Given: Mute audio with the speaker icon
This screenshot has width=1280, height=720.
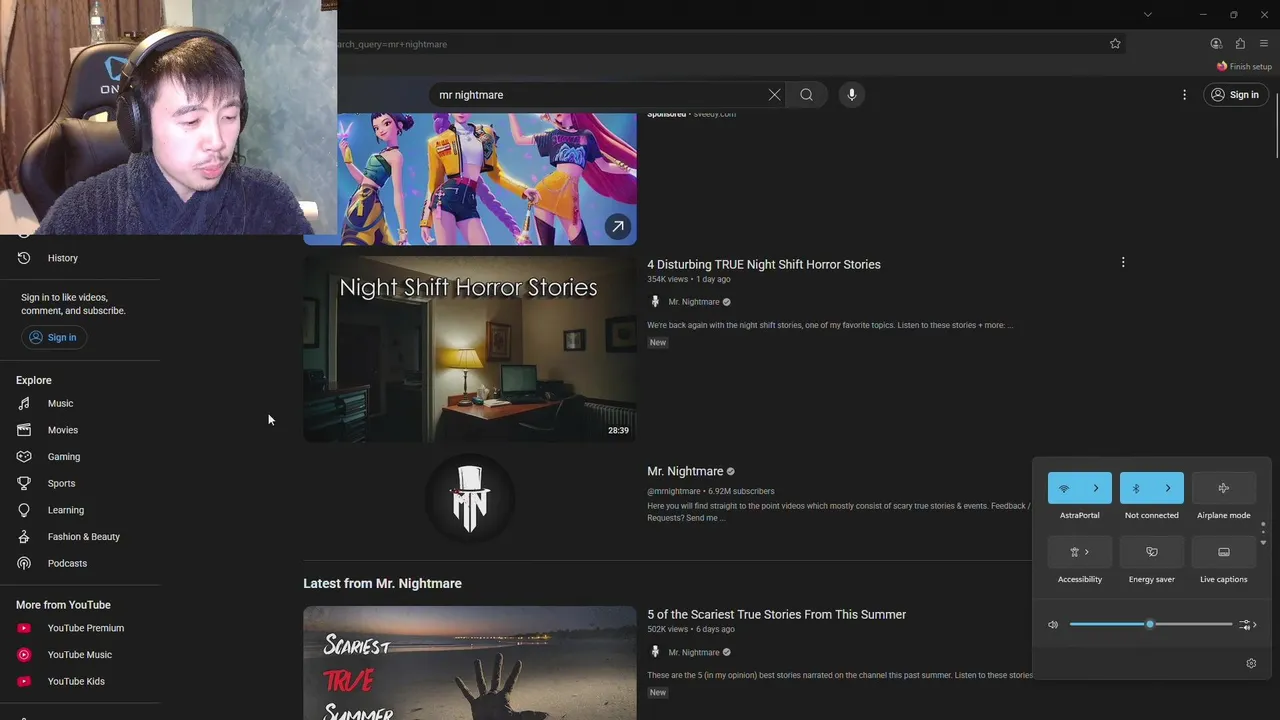Looking at the screenshot, I should point(1053,625).
